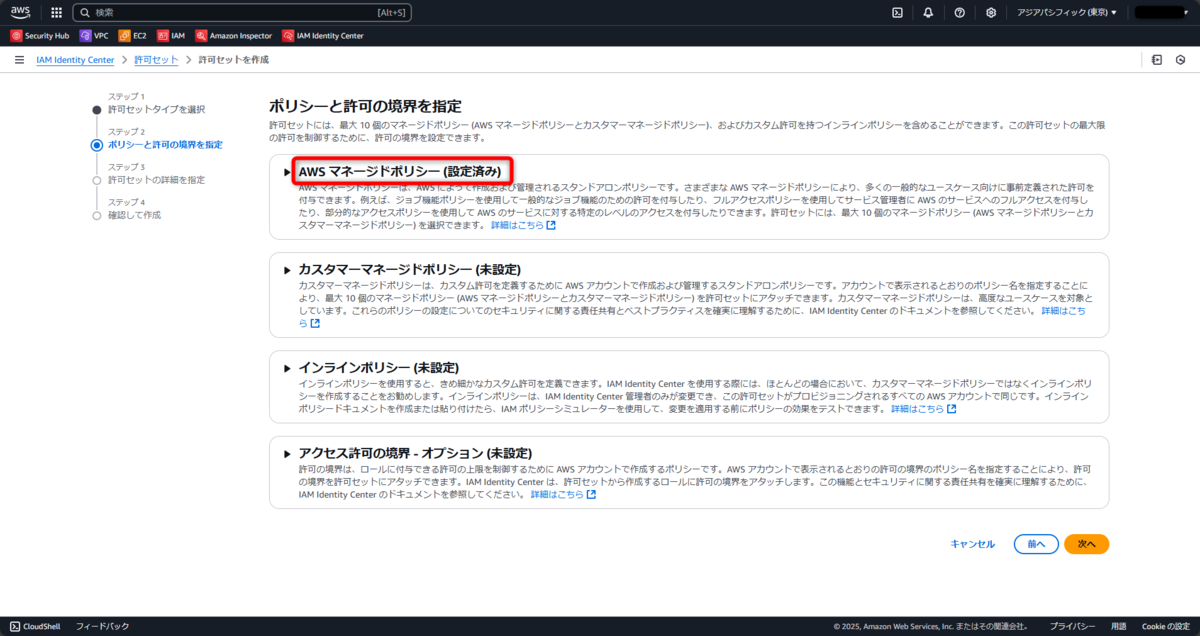Open the アジアパシフィック (東京) region dropdown
This screenshot has width=1200, height=636.
[x=1067, y=13]
